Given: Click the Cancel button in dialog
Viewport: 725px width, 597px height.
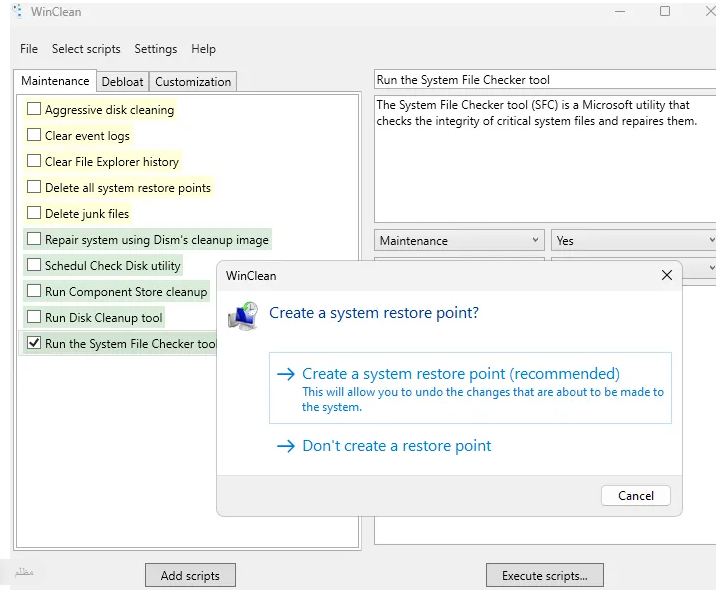Looking at the screenshot, I should pyautogui.click(x=636, y=496).
